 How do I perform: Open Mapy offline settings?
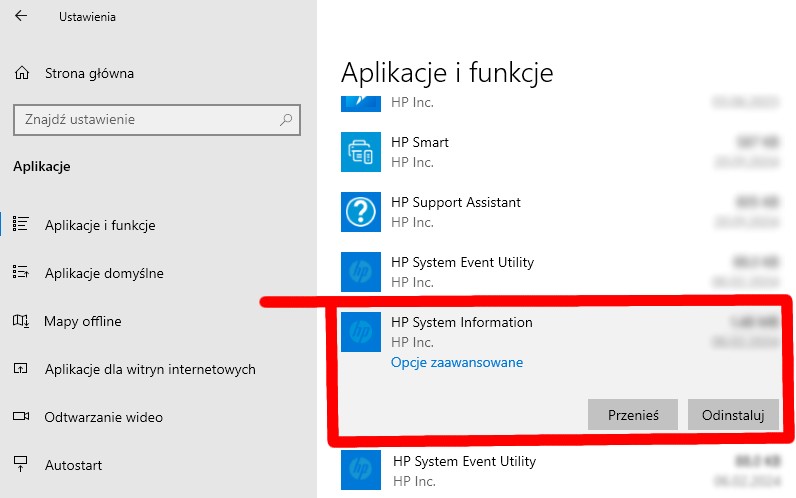pos(83,321)
